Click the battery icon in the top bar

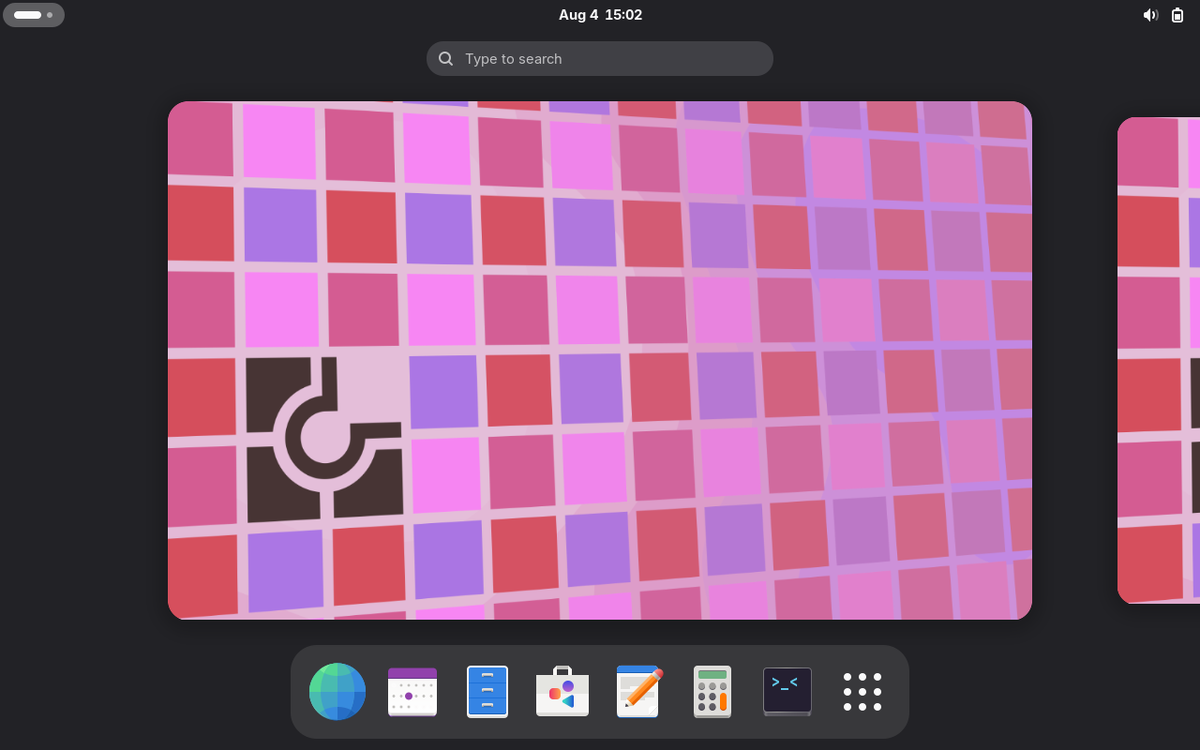coord(1177,15)
